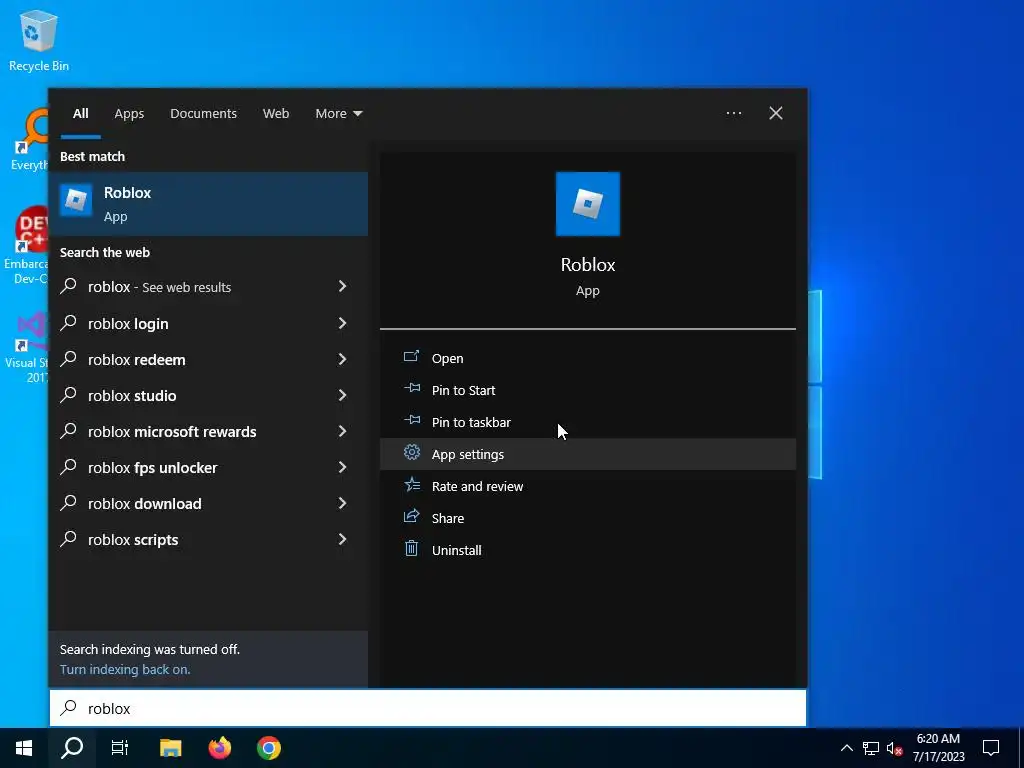The height and width of the screenshot is (768, 1024).
Task: Open Task View on taskbar
Action: [120, 748]
